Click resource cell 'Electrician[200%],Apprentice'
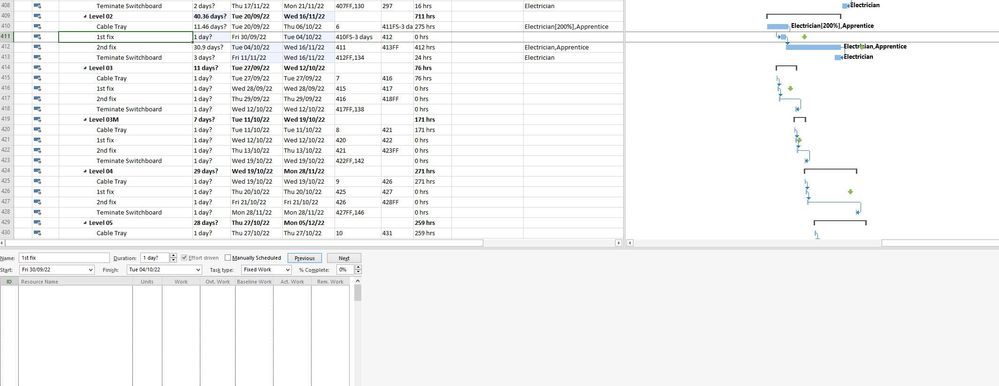The image size is (999, 386). (573, 27)
